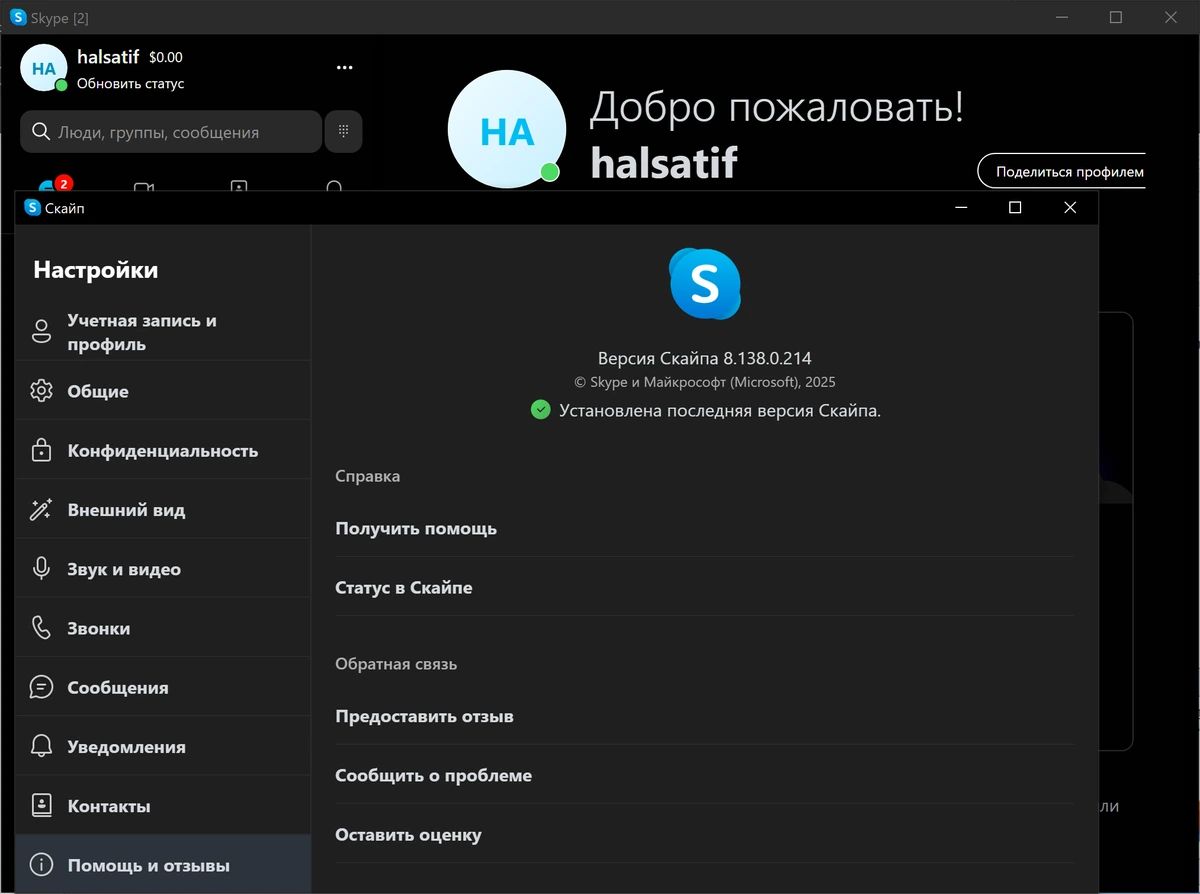Click the gear icon next to 'Общие'
This screenshot has width=1200, height=894.
pyautogui.click(x=41, y=391)
